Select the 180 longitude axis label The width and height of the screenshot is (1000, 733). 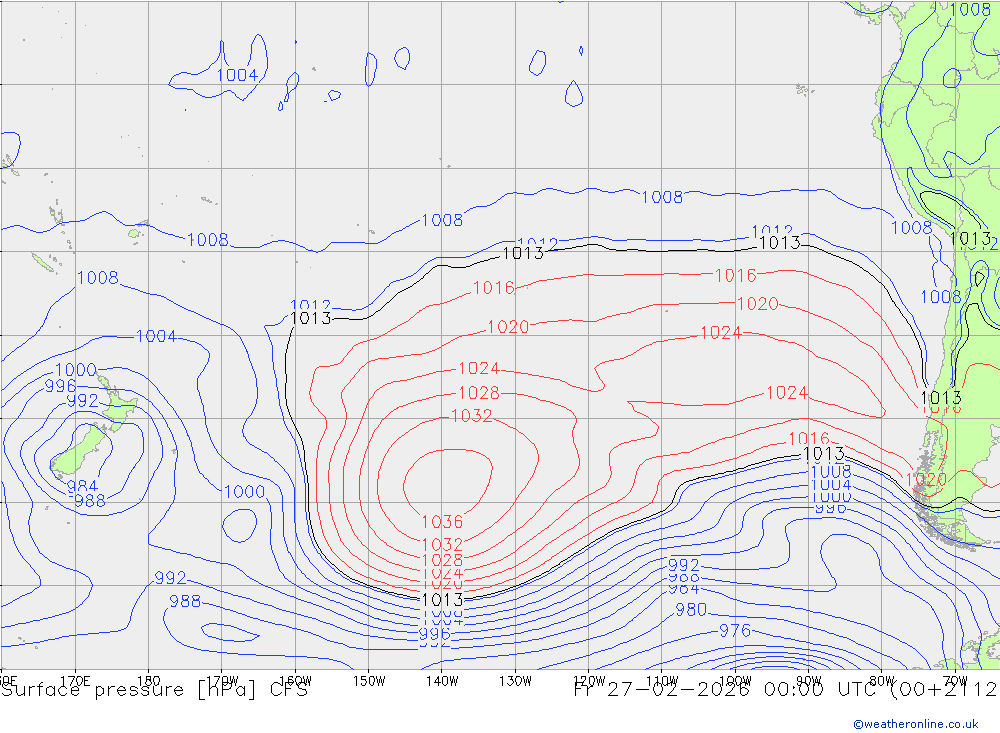(149, 681)
